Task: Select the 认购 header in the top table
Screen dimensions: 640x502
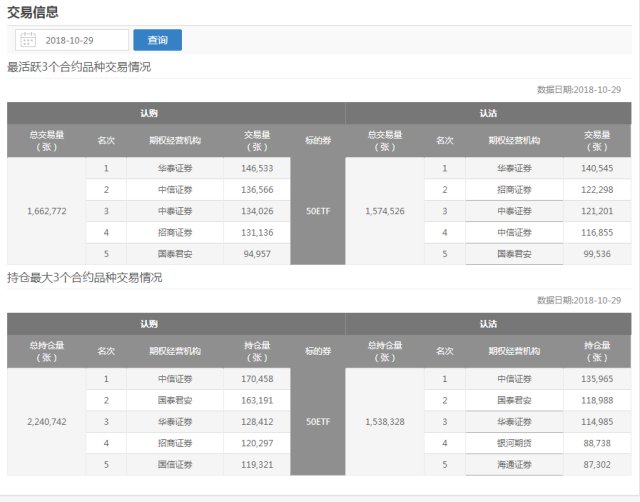Action: click(149, 113)
